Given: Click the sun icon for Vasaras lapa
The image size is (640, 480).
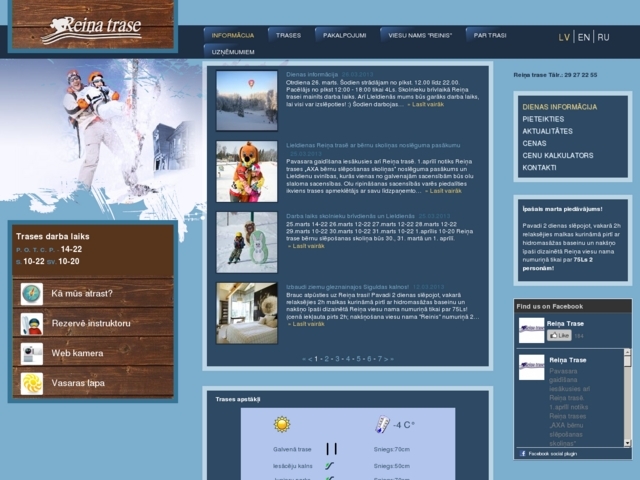Looking at the screenshot, I should point(32,384).
